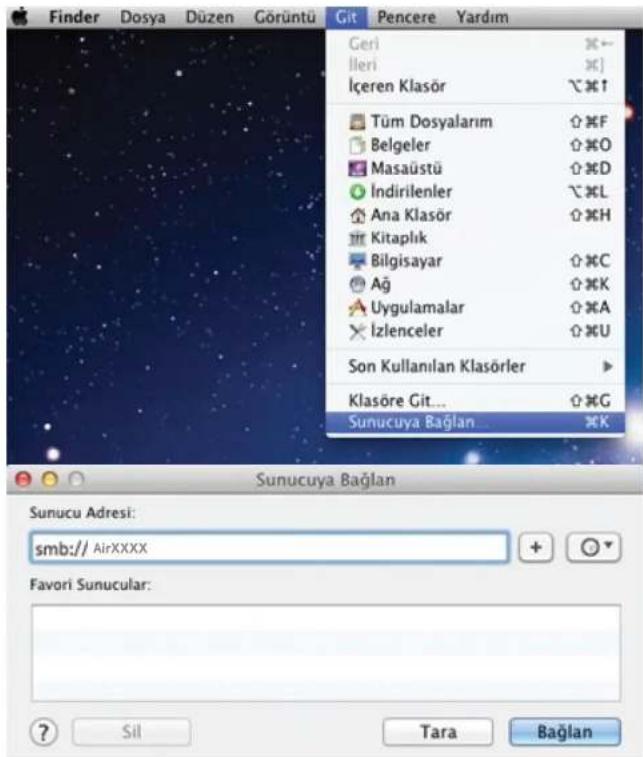Click the Bağlan connect button
Image resolution: width=643 pixels, height=757 pixels.
point(565,732)
